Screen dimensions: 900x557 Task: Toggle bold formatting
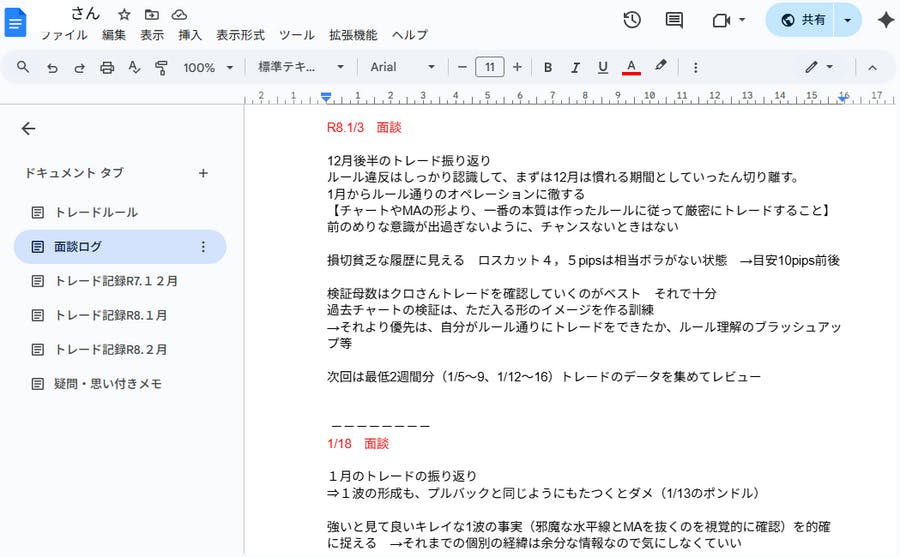click(548, 67)
